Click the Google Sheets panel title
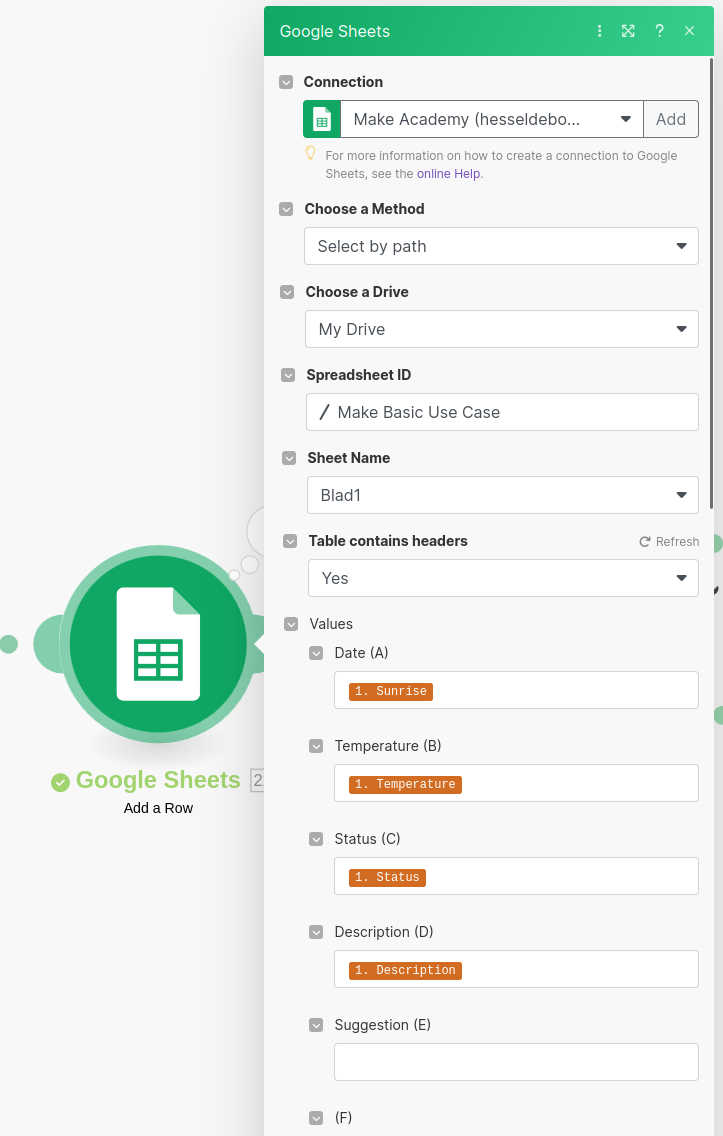 [335, 31]
